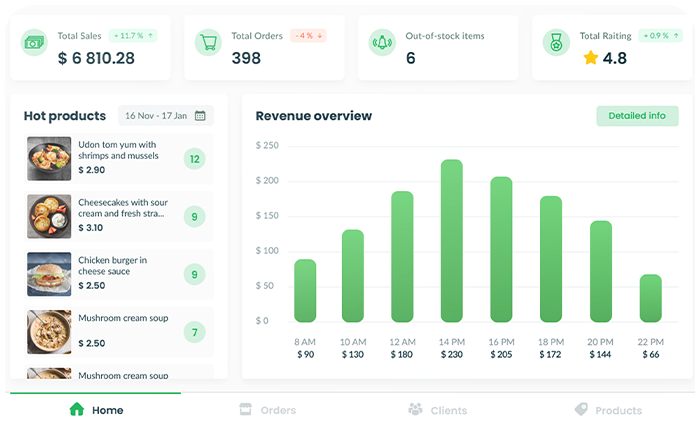Viewport: 700px width, 428px height.
Task: Click the calendar icon in Hot products
Action: 201,116
